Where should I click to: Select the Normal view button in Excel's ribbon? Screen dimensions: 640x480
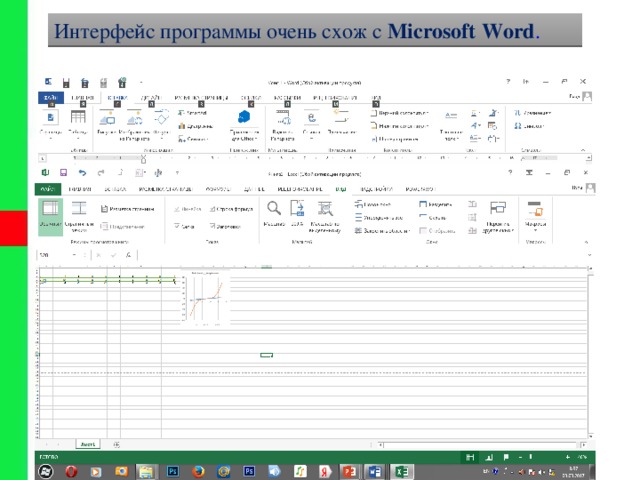click(x=50, y=216)
